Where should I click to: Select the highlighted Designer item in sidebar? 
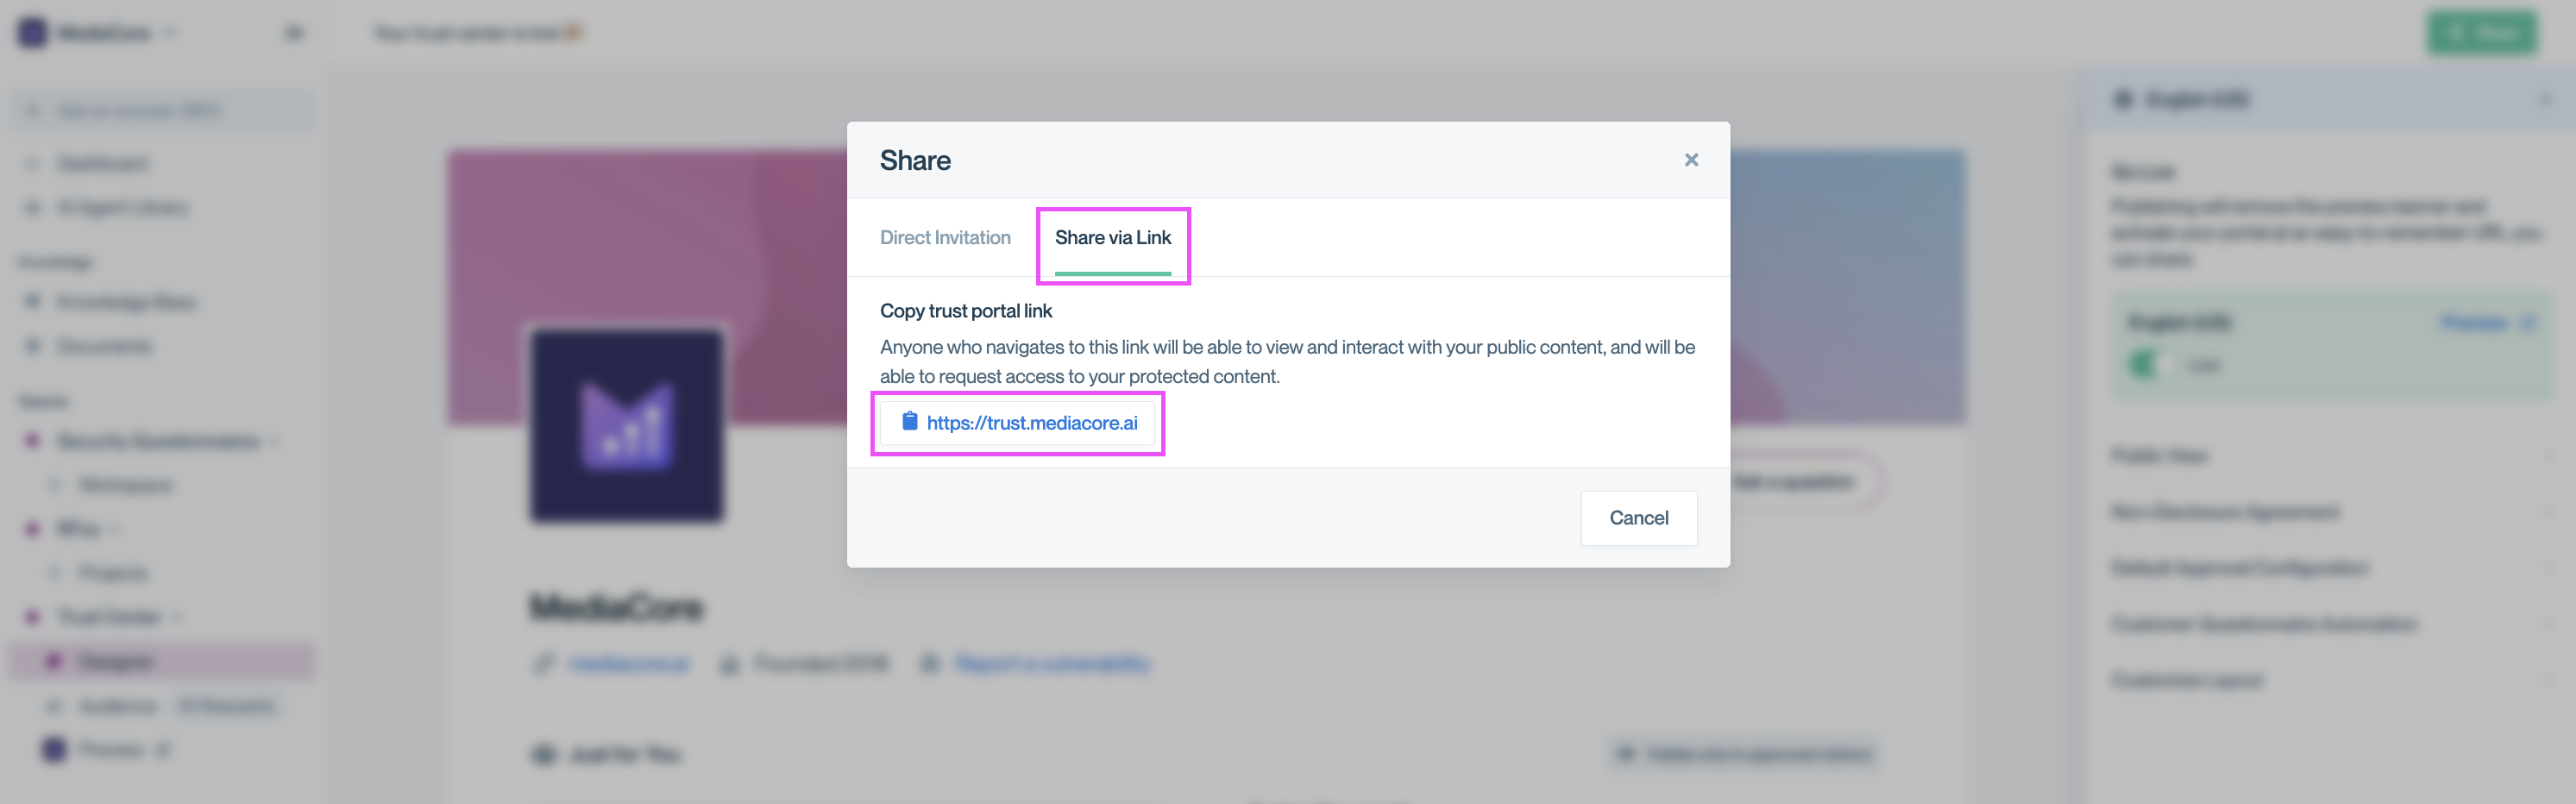(x=162, y=661)
